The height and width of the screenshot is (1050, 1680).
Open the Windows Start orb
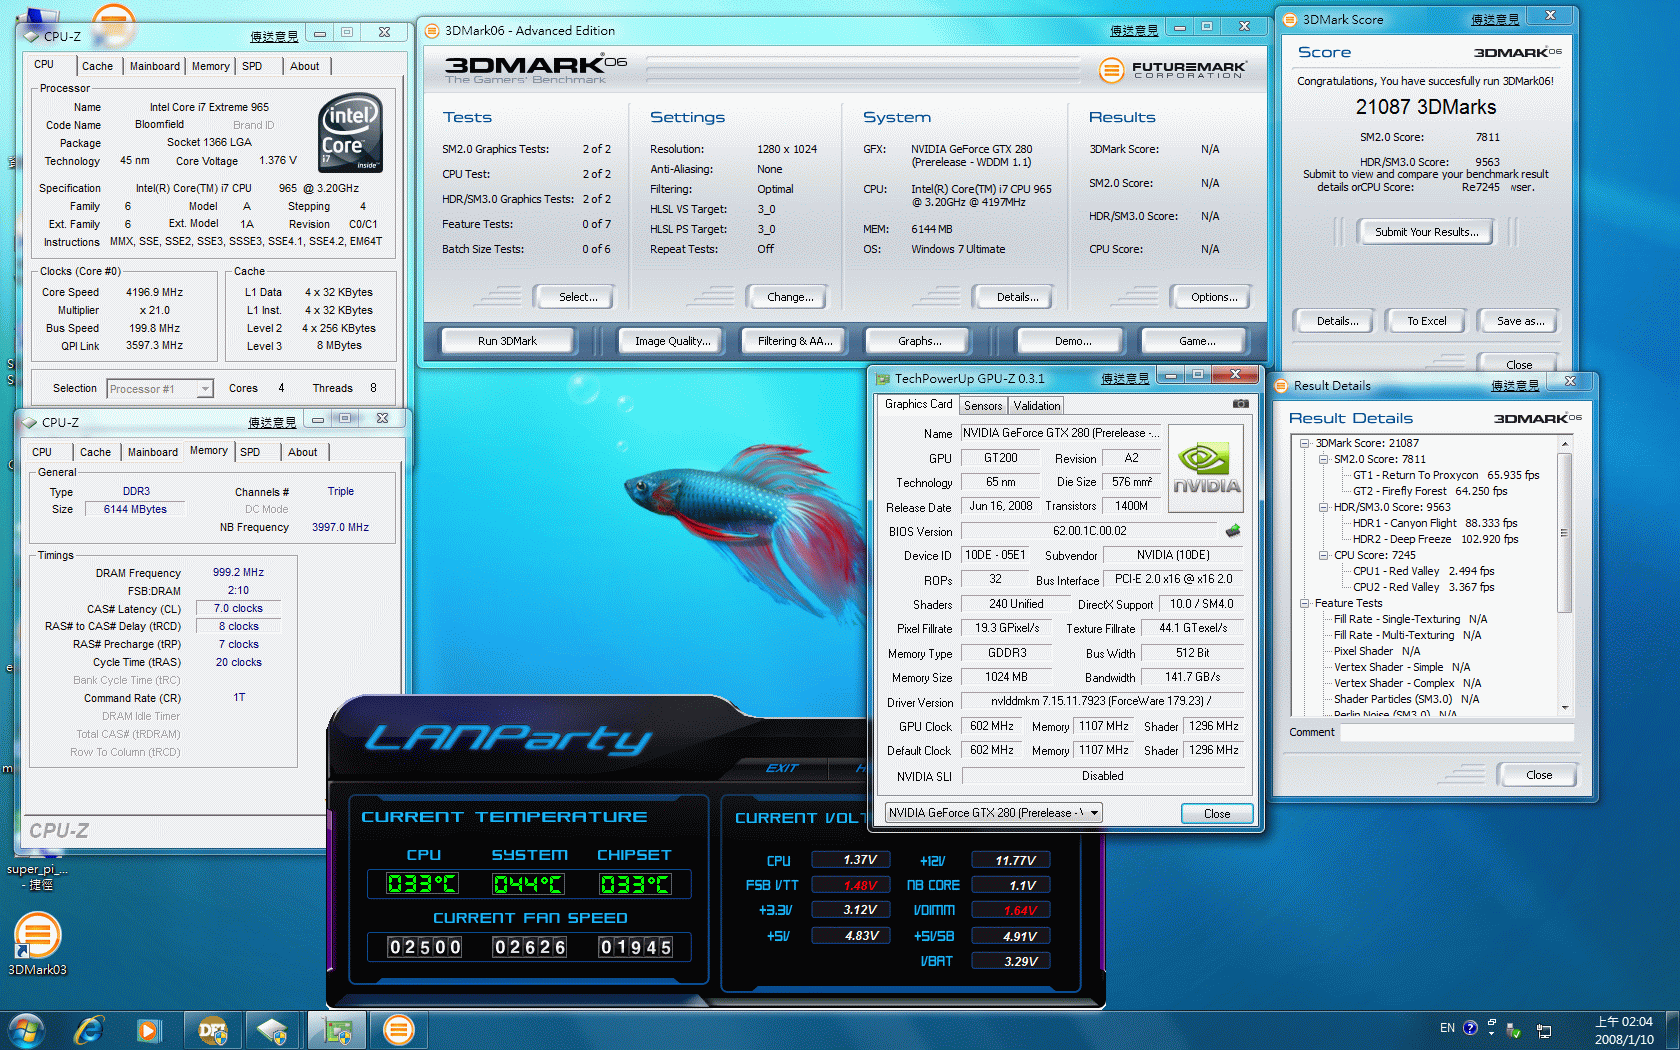[x=27, y=1030]
